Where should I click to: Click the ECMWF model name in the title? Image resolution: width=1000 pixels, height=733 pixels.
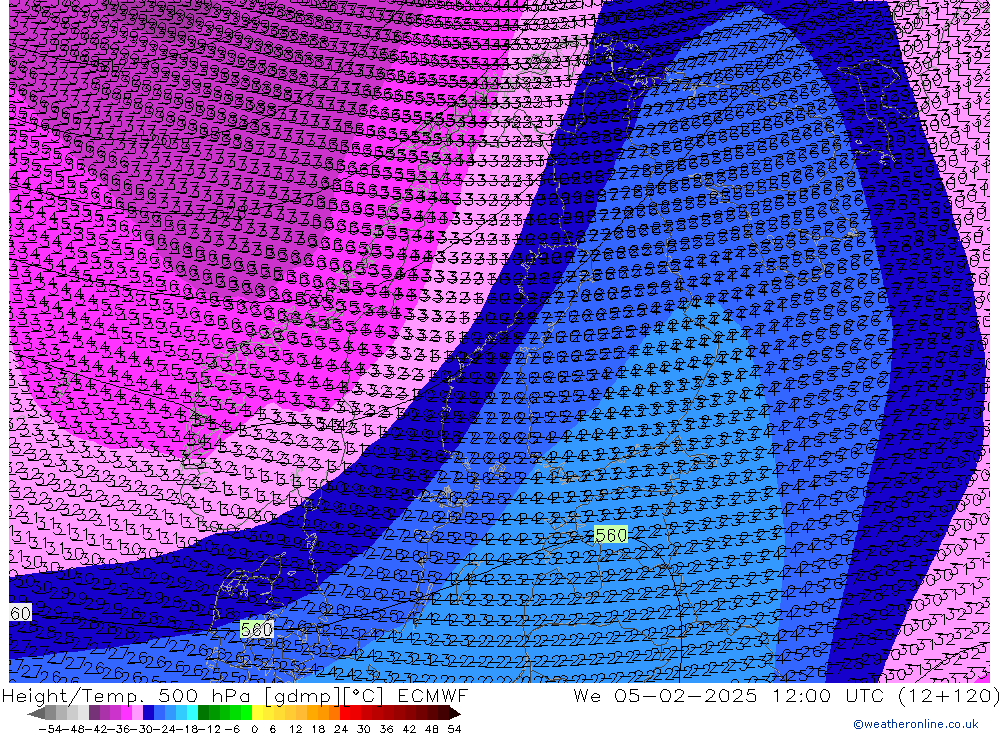[x=432, y=695]
